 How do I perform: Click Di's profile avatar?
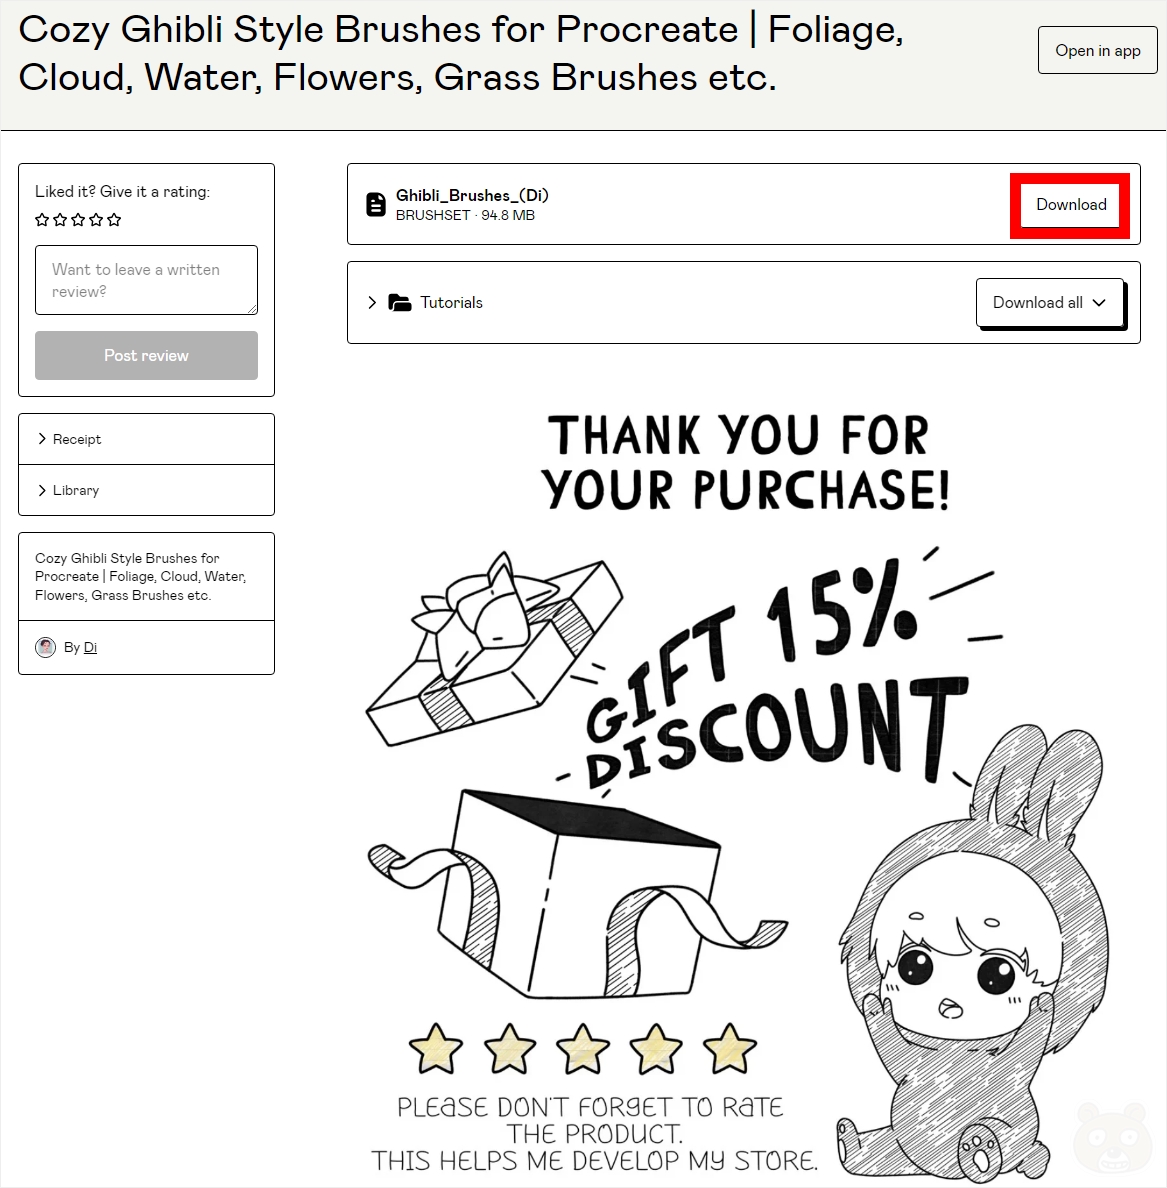tap(45, 647)
